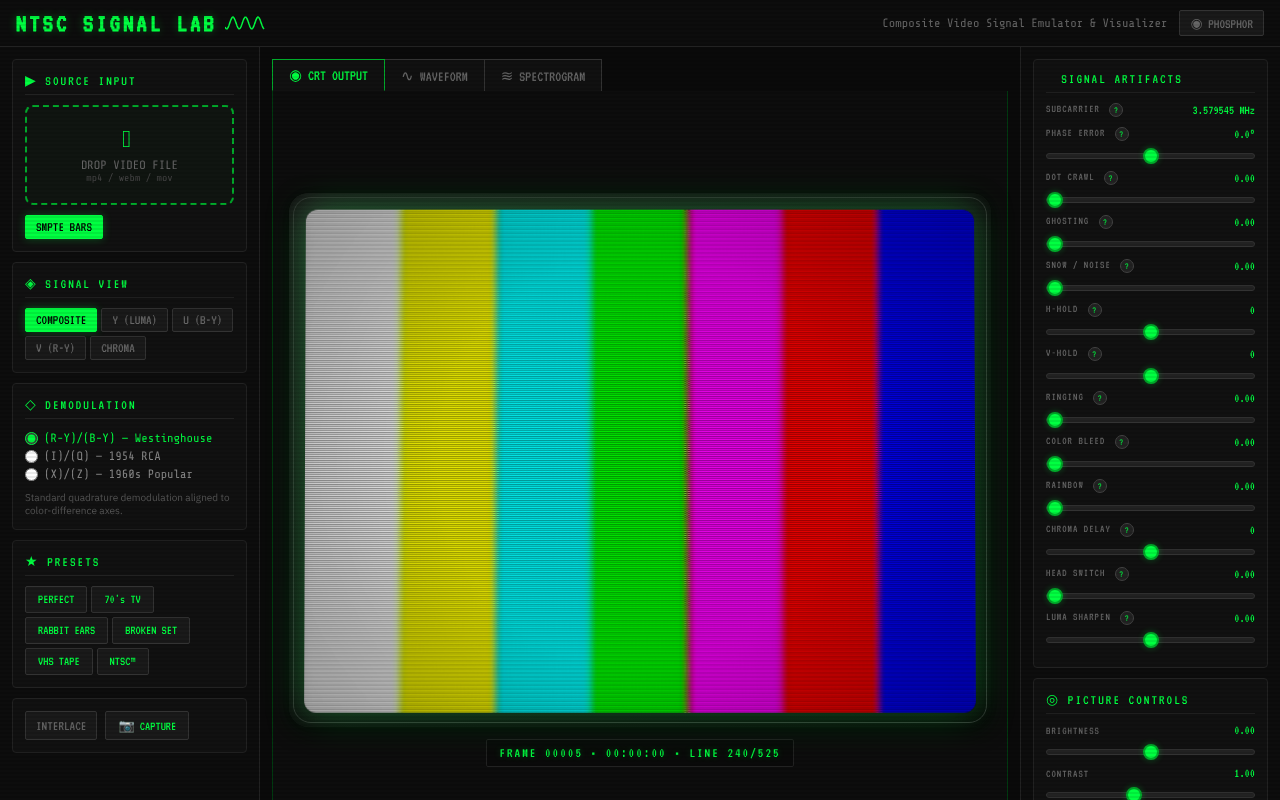1280x800 pixels.
Task: Click the Head Switch help icon
Action: coord(1121,574)
